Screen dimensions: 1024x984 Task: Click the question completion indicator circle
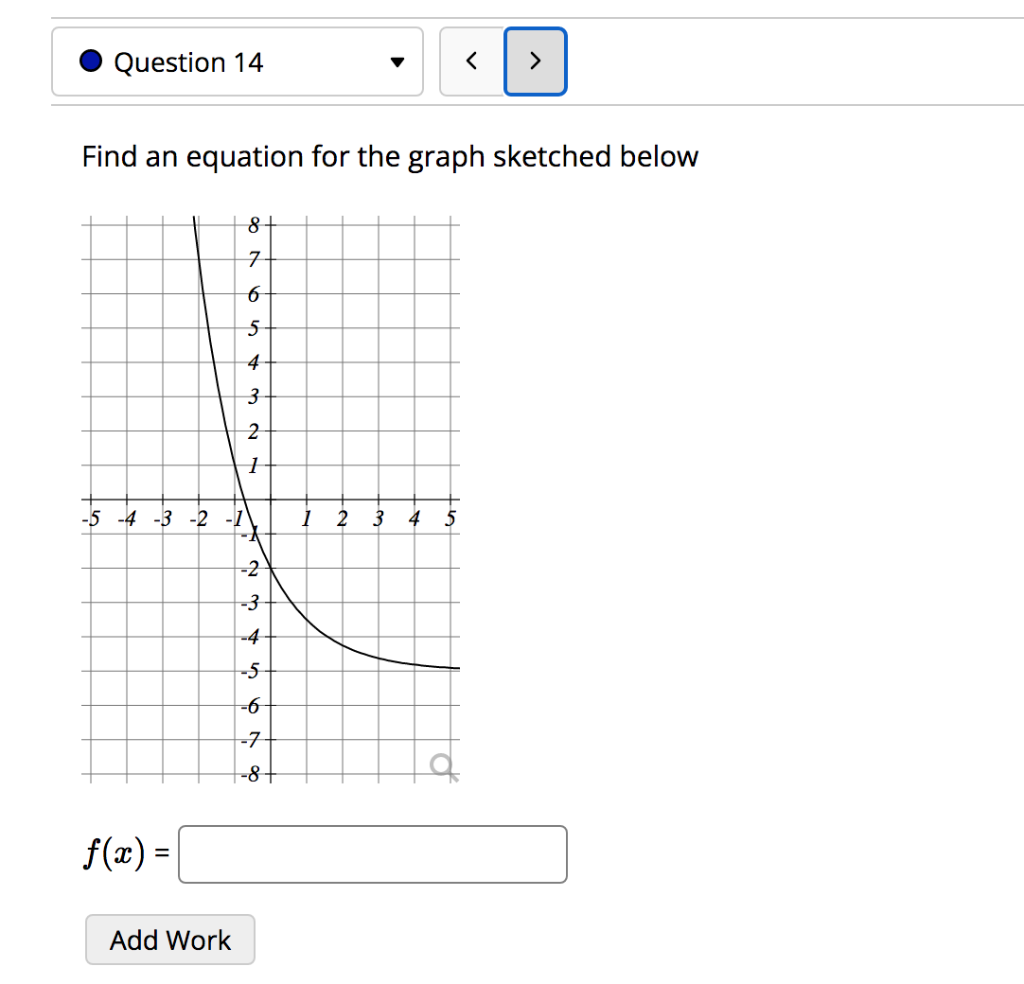(90, 60)
